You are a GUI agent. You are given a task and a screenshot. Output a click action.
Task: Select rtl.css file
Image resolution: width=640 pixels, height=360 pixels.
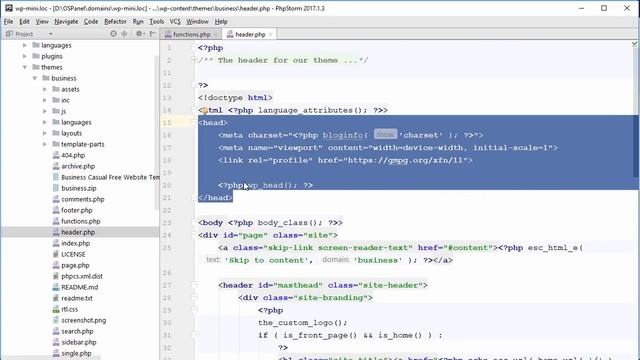coord(69,310)
